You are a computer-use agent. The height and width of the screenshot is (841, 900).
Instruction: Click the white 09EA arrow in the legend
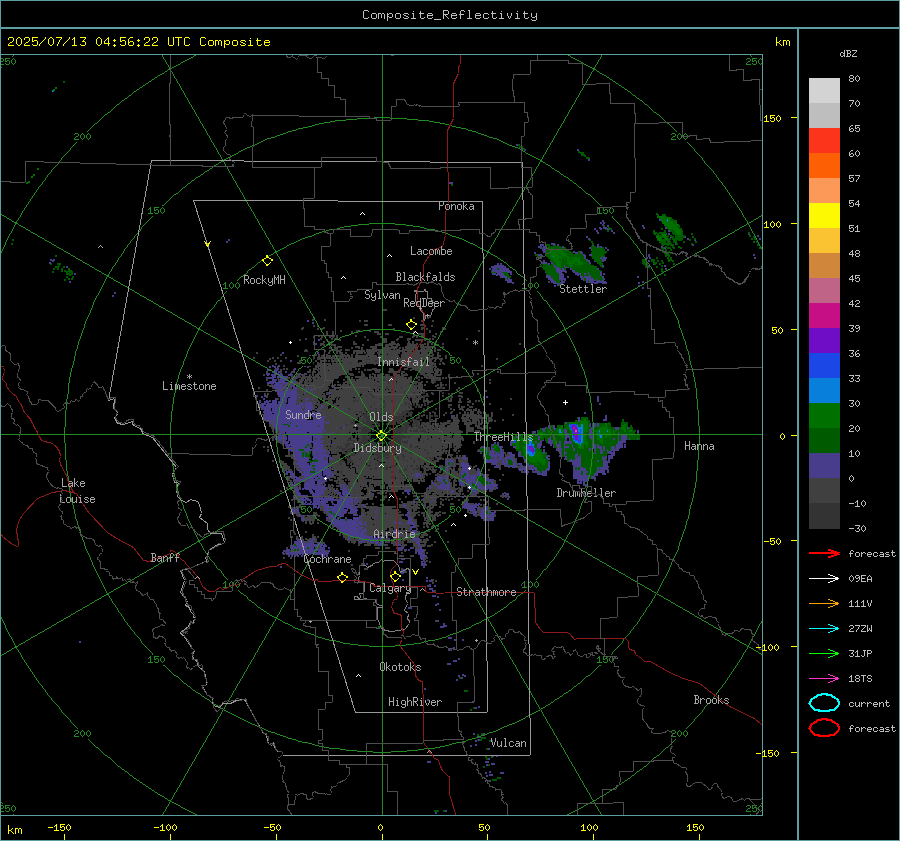click(x=824, y=579)
